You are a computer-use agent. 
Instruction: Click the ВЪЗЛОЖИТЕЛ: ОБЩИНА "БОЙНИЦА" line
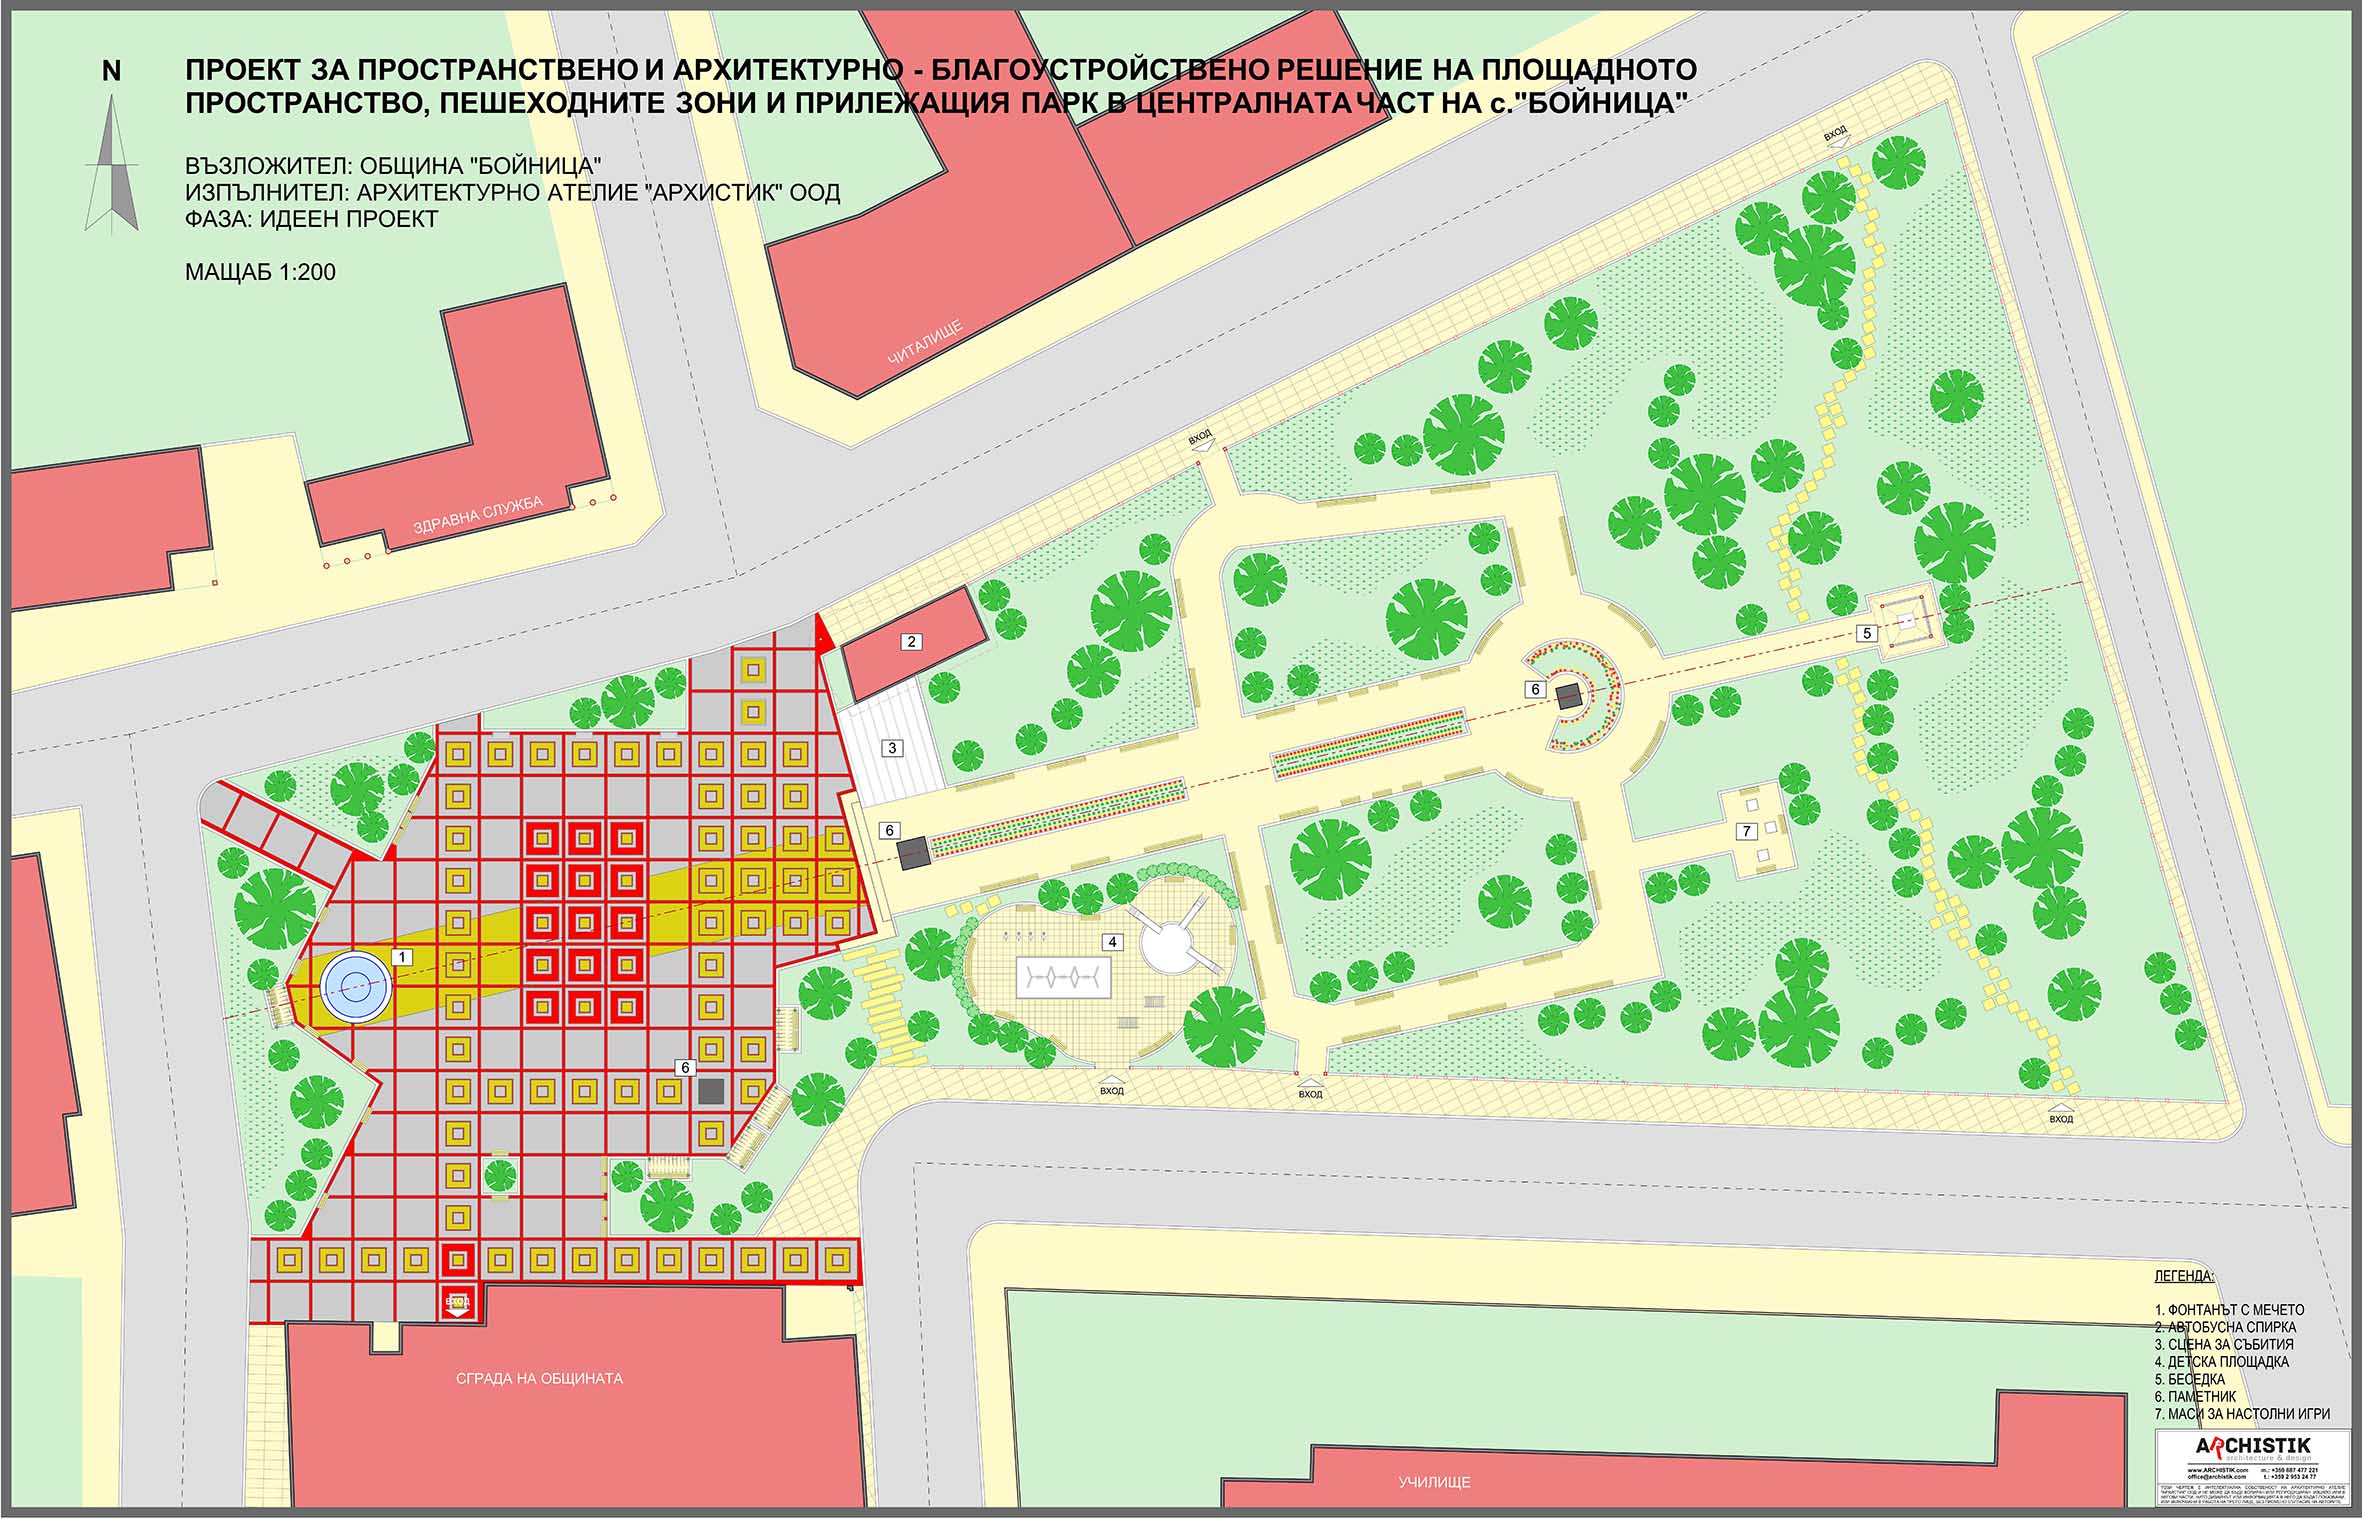click(393, 166)
